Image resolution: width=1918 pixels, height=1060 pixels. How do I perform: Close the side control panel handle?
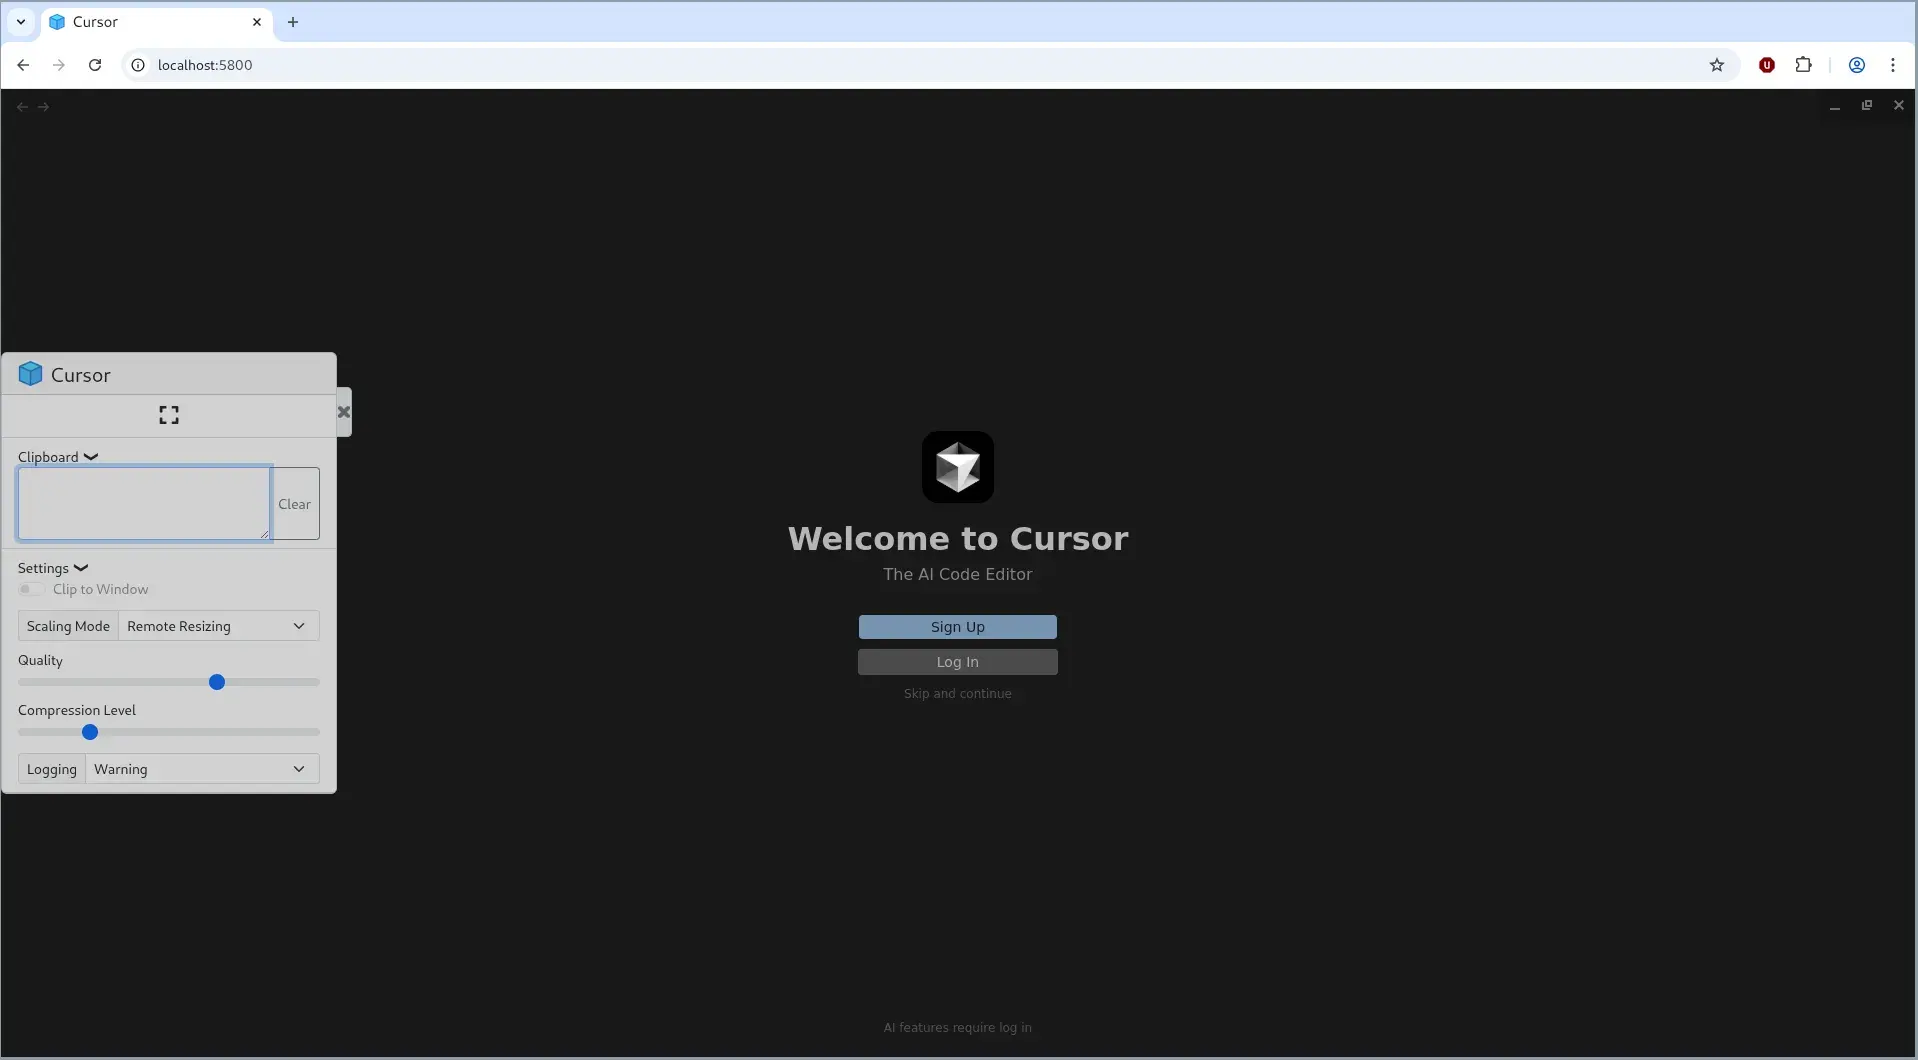click(344, 412)
